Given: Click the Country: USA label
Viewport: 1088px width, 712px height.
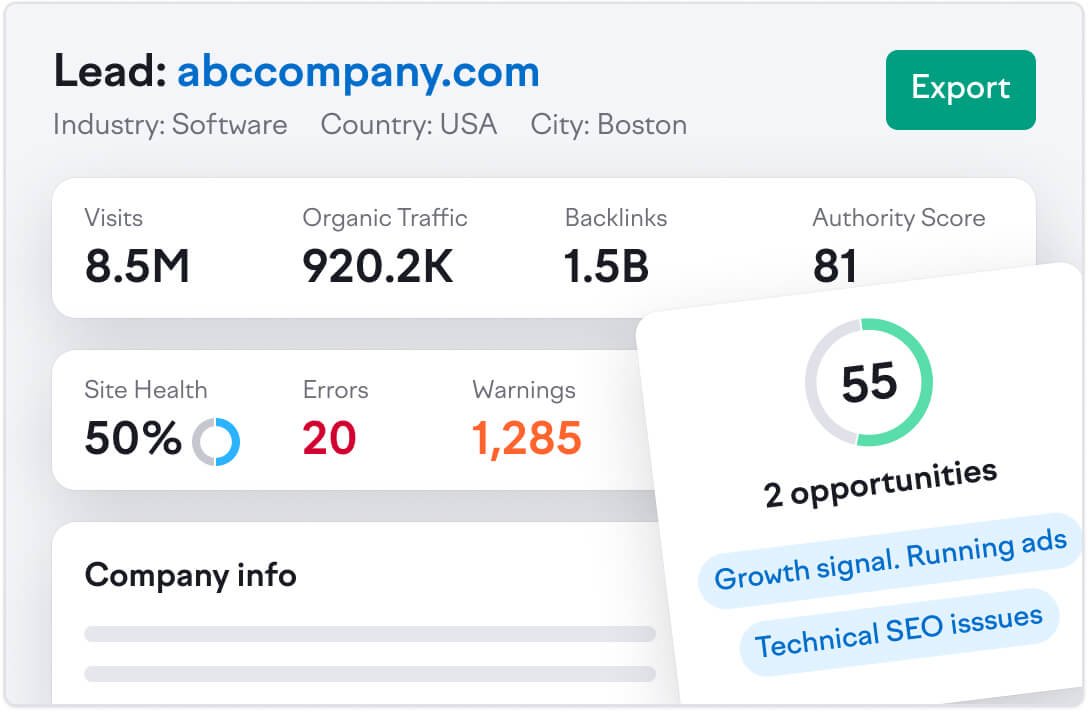Looking at the screenshot, I should pos(408,125).
